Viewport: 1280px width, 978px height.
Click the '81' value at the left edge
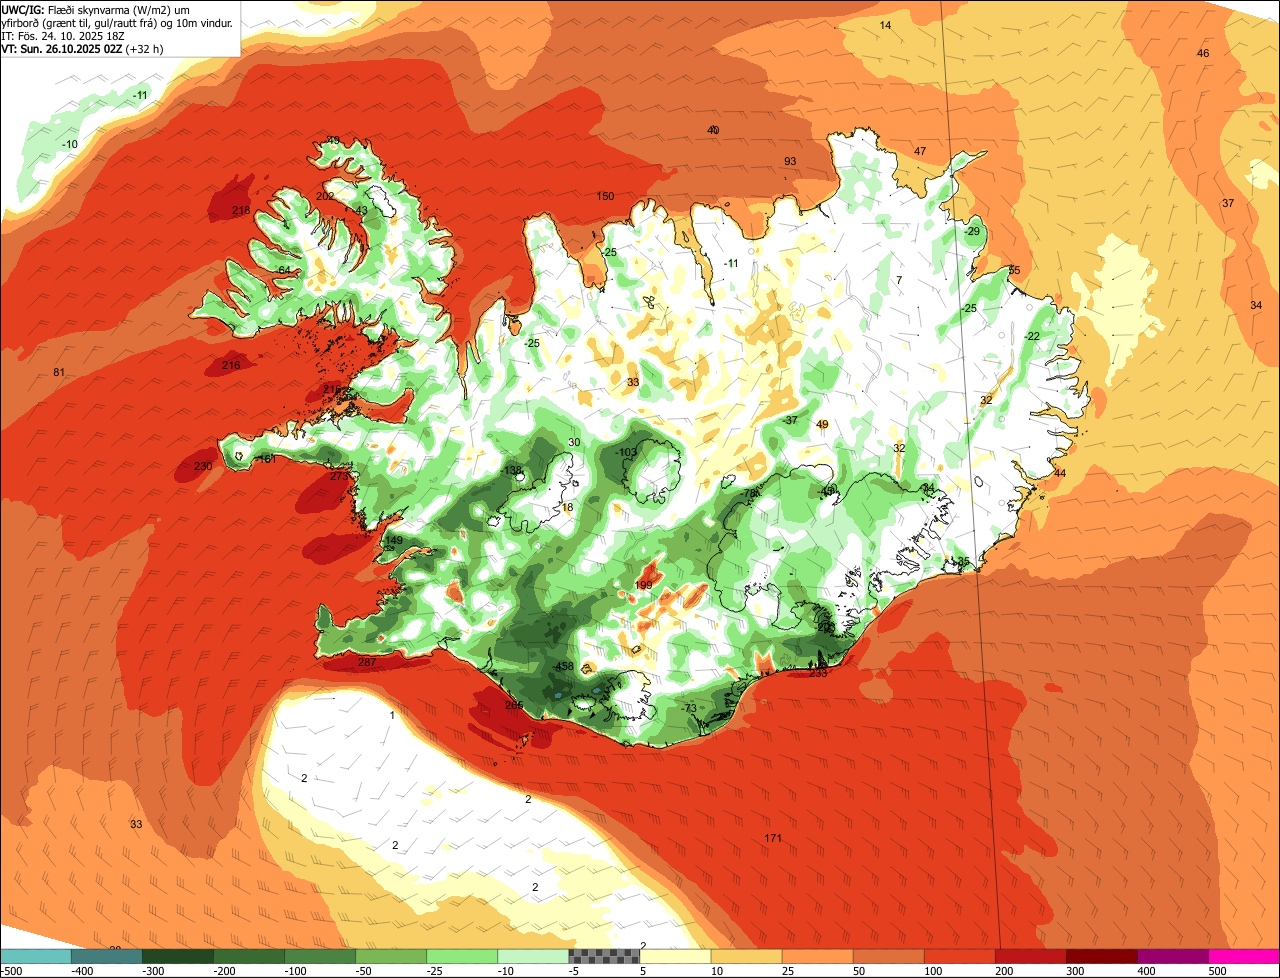coord(59,373)
